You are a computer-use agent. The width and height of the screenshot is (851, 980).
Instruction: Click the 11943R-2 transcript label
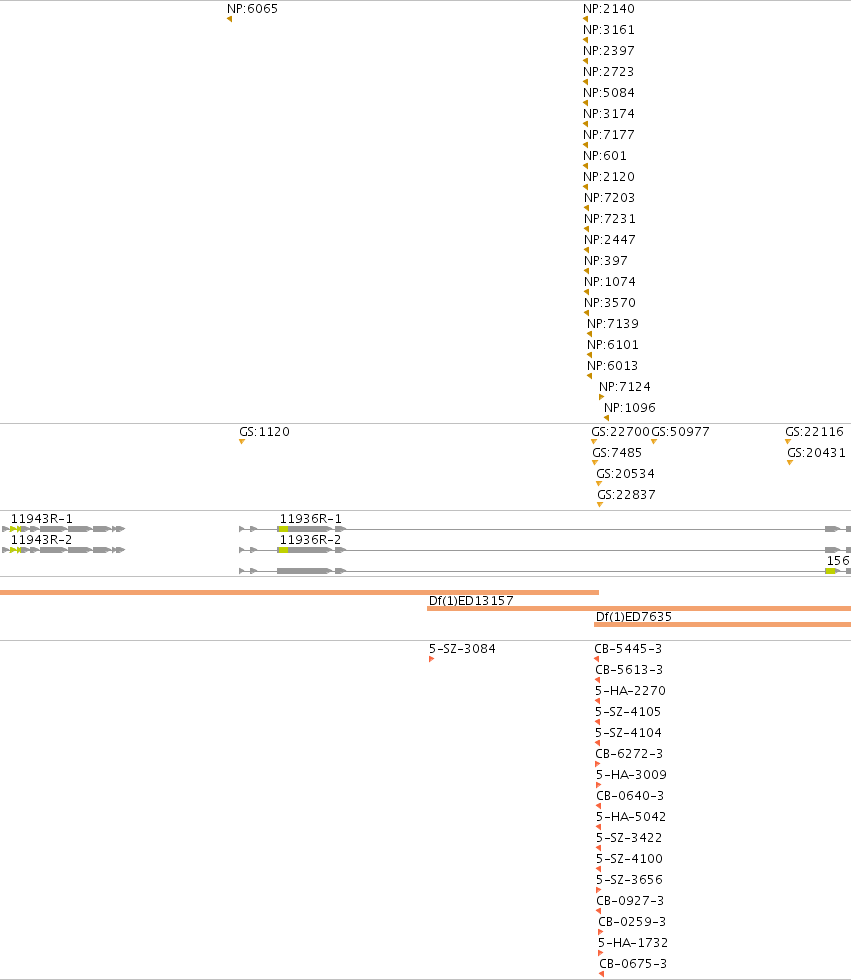pos(41,540)
